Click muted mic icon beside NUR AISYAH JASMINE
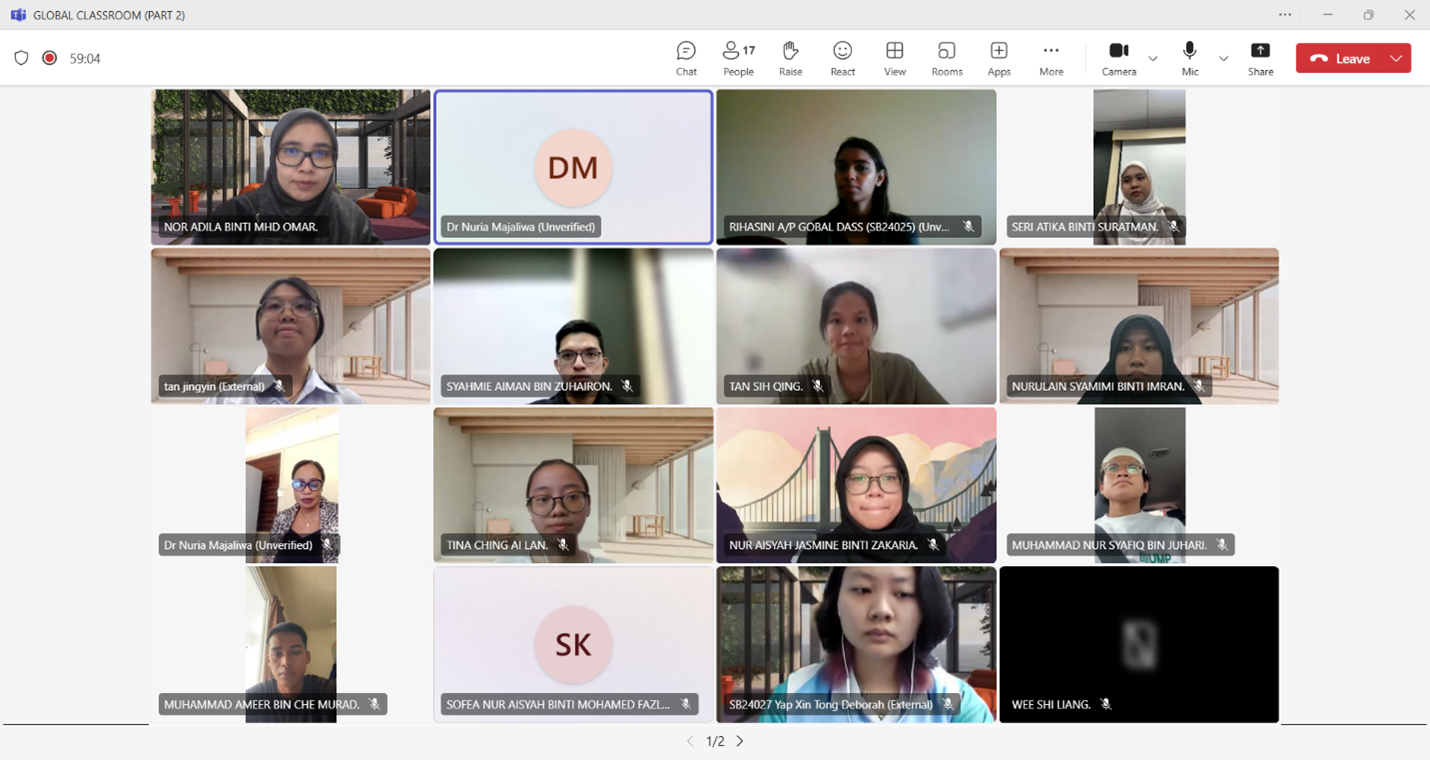1430x760 pixels. coord(932,545)
